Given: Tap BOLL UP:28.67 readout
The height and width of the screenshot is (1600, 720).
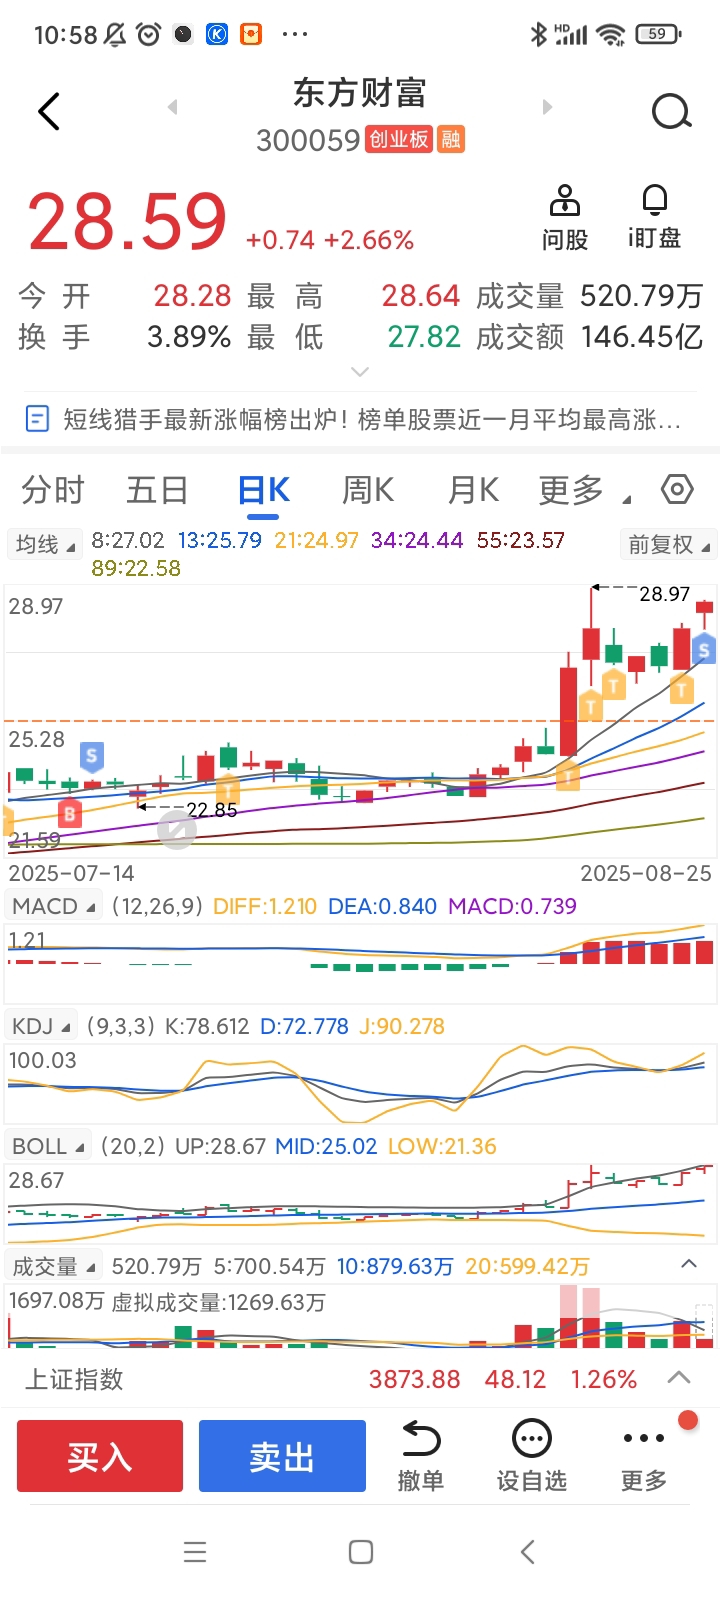Looking at the screenshot, I should pos(220,1146).
